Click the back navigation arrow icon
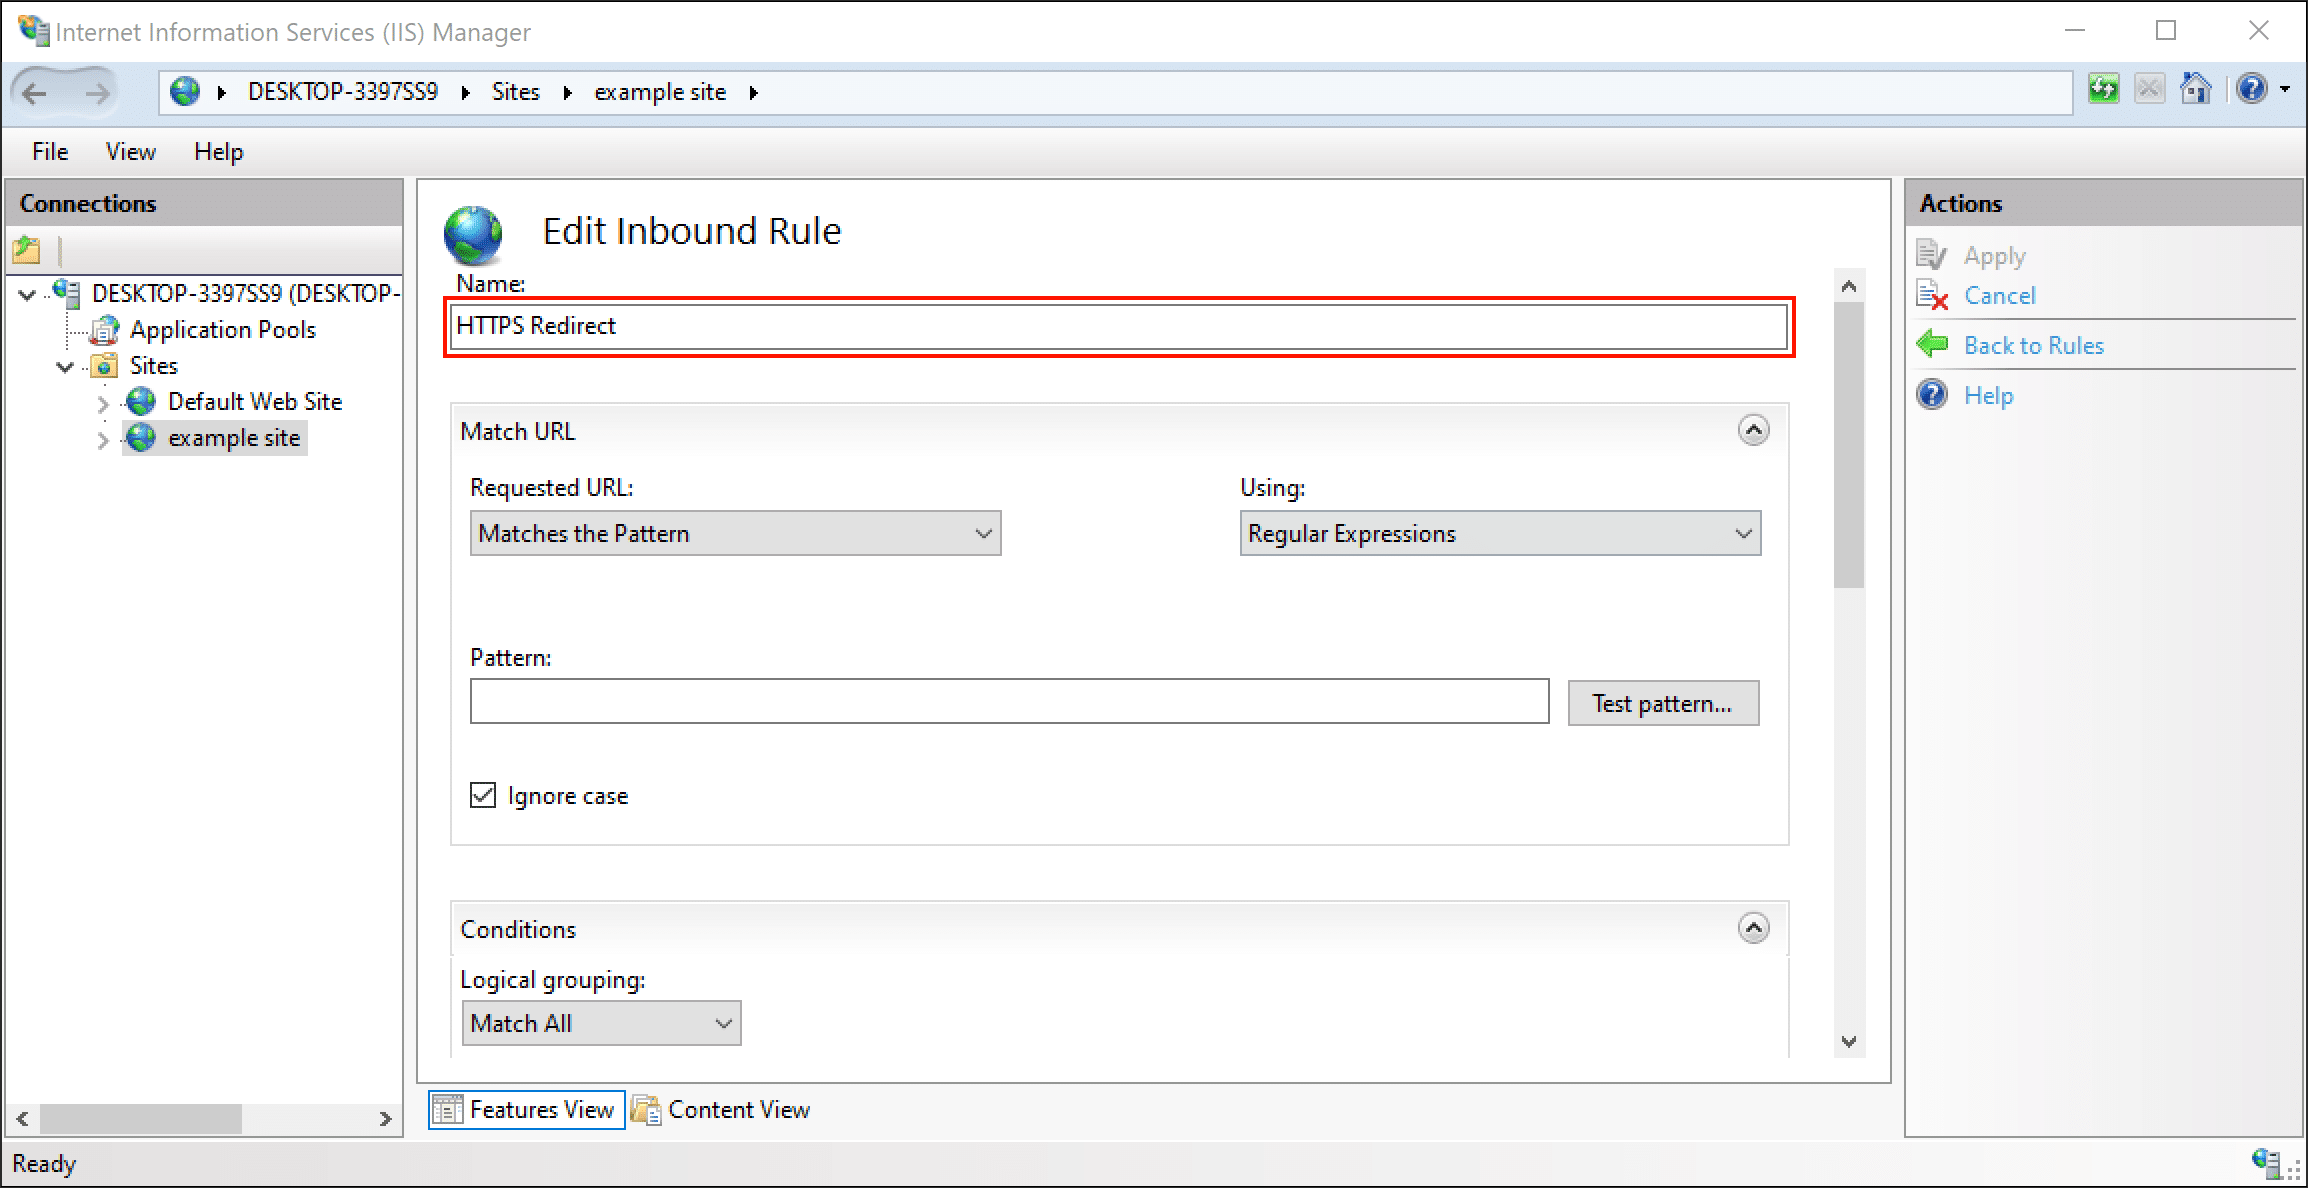Screen dimensions: 2308x1188 [x=36, y=93]
